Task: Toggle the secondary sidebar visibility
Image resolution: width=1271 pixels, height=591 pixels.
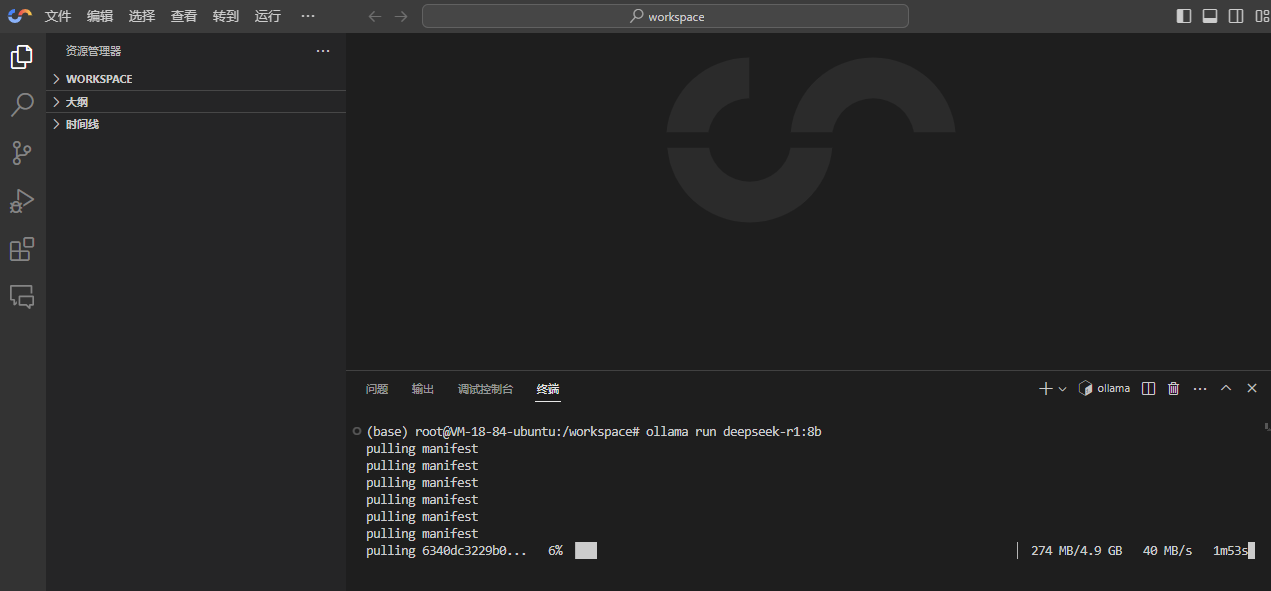Action: coord(1236,16)
